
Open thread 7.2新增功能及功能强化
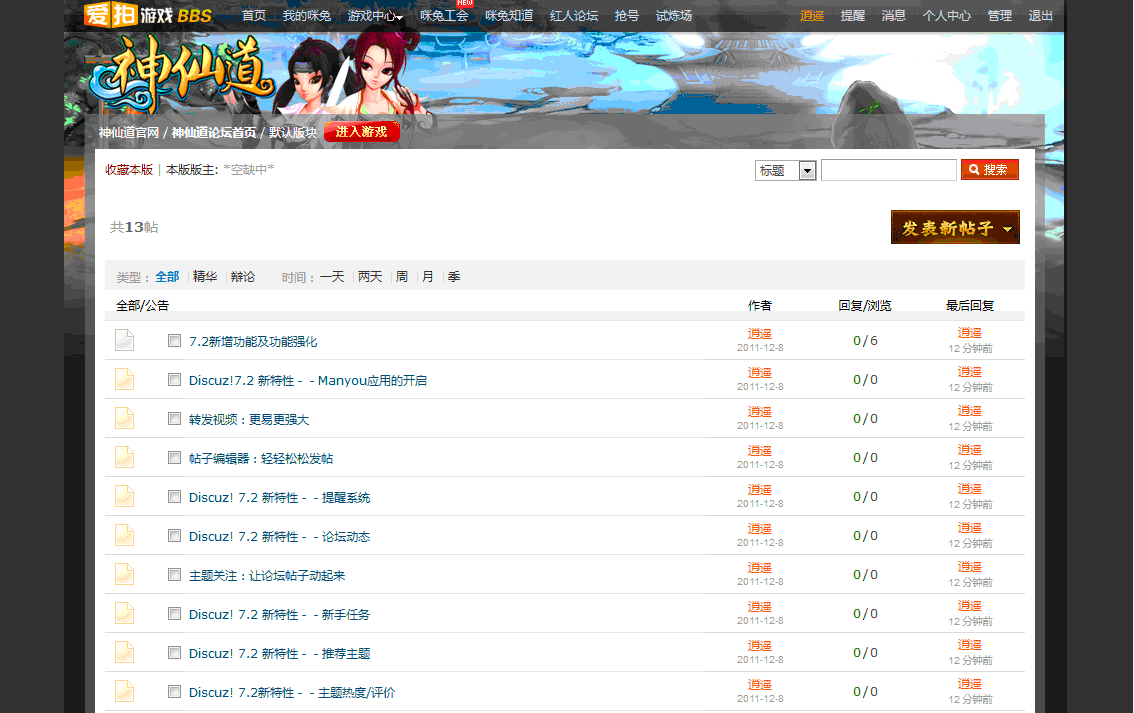(x=253, y=341)
